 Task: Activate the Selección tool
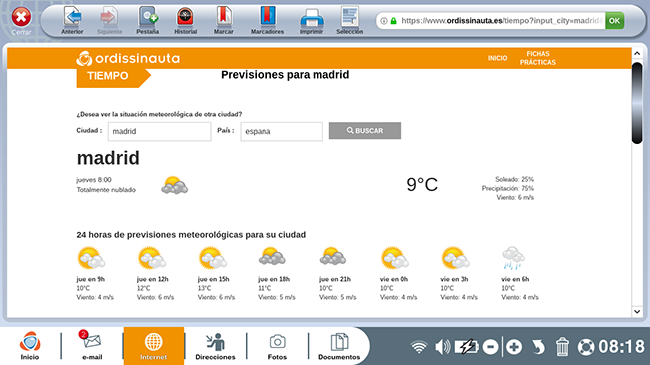click(349, 20)
